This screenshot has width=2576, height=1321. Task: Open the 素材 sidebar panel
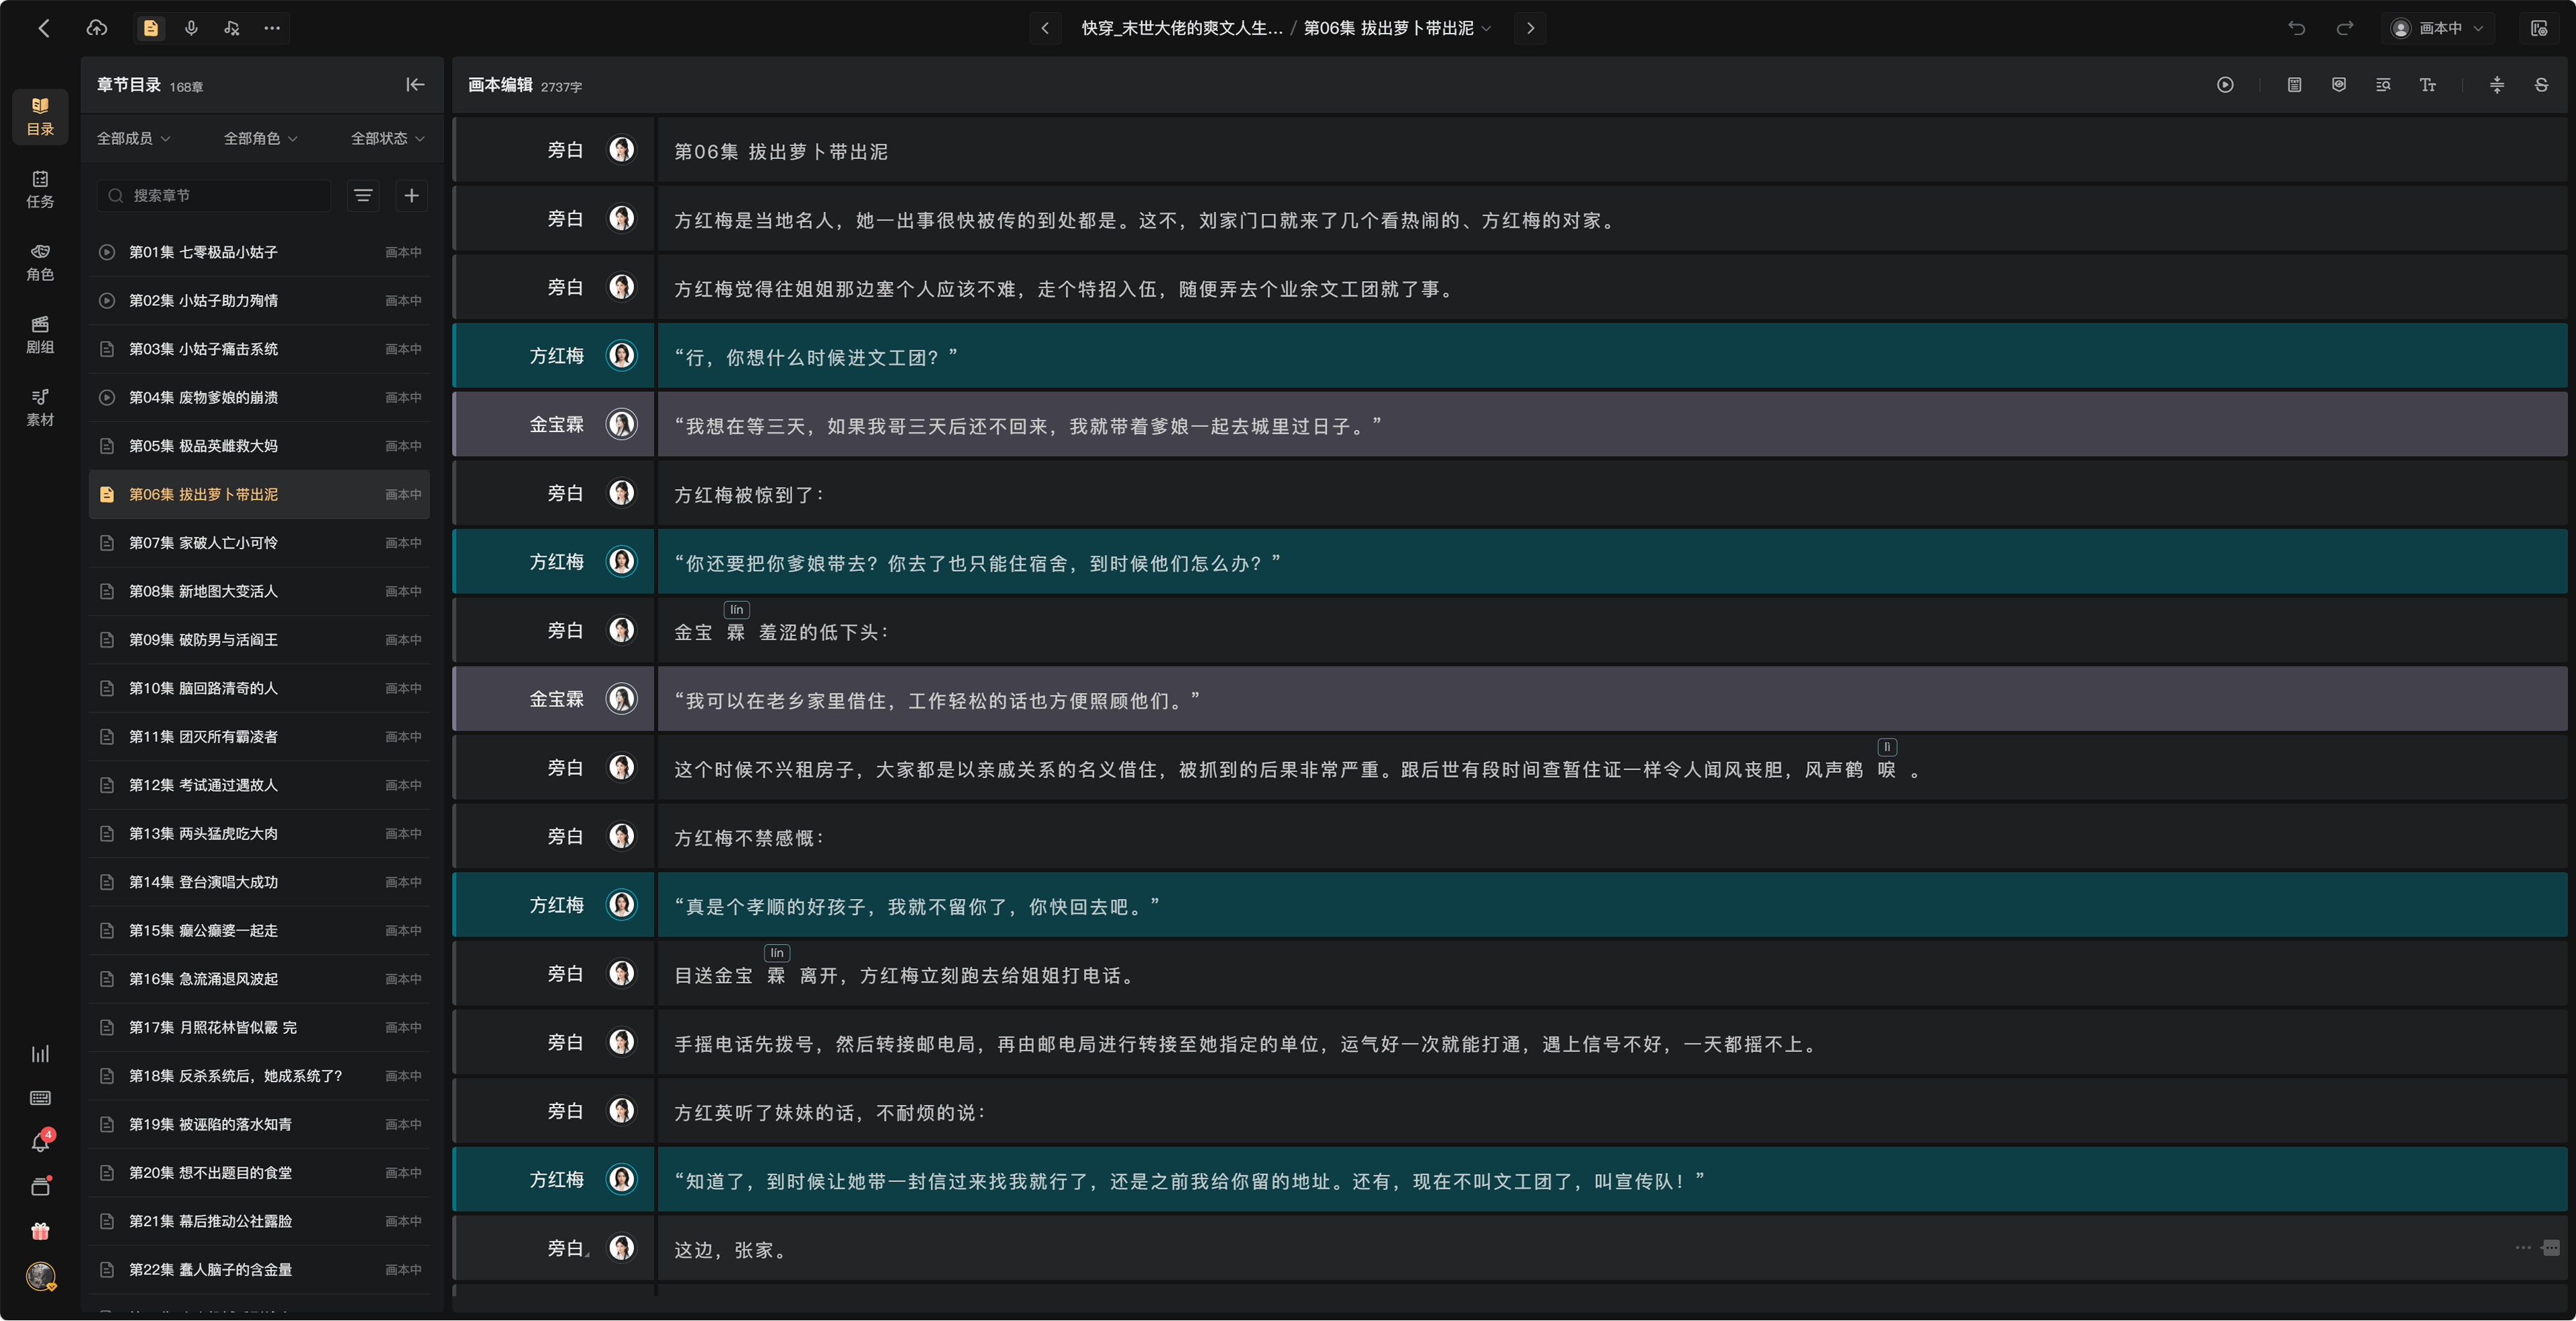coord(40,407)
